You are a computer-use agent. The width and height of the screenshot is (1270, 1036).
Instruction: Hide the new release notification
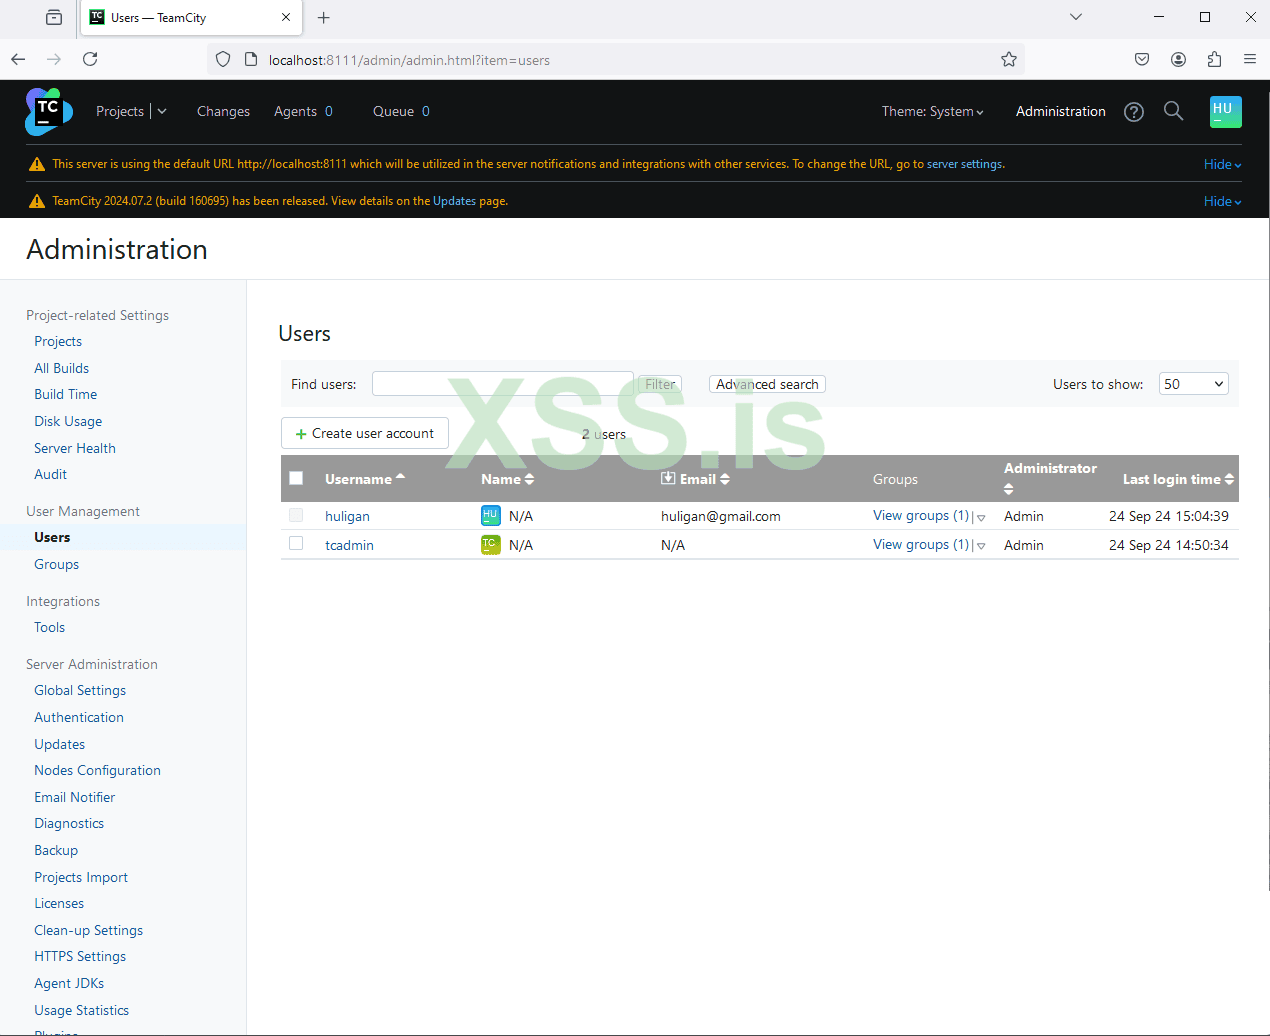(1222, 202)
